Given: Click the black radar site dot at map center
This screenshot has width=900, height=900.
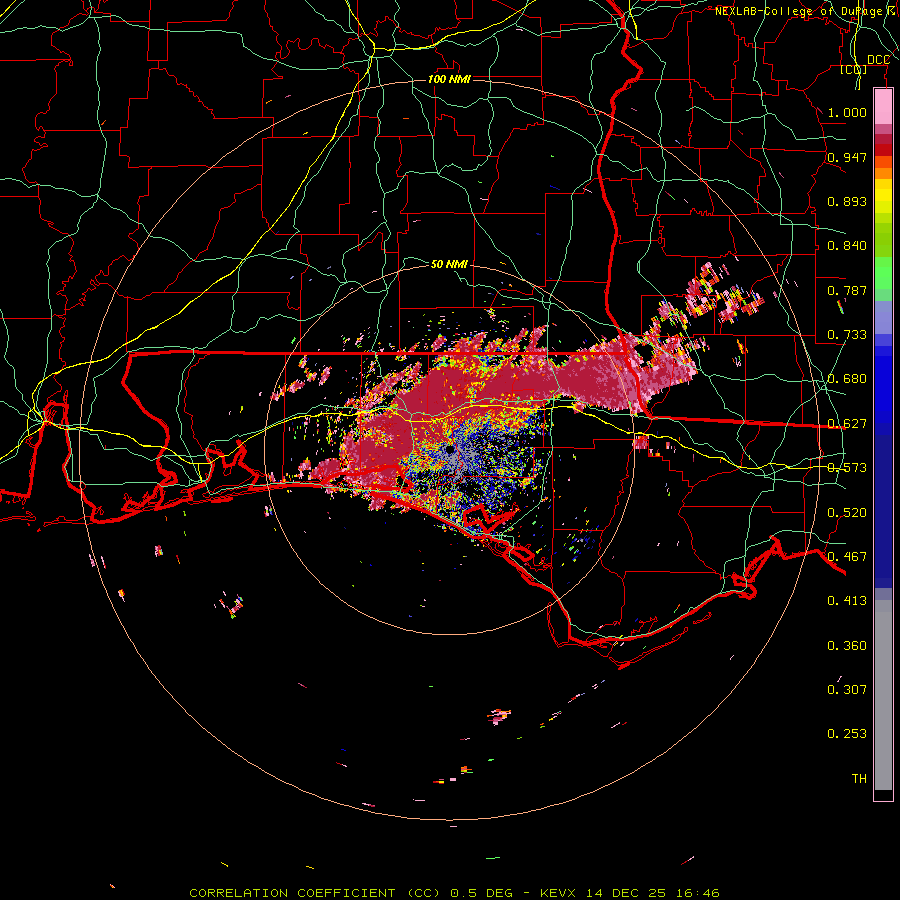Looking at the screenshot, I should [x=449, y=449].
